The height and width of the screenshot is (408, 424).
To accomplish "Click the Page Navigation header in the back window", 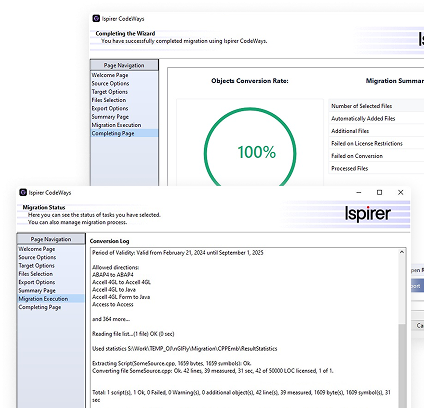I will tap(124, 65).
